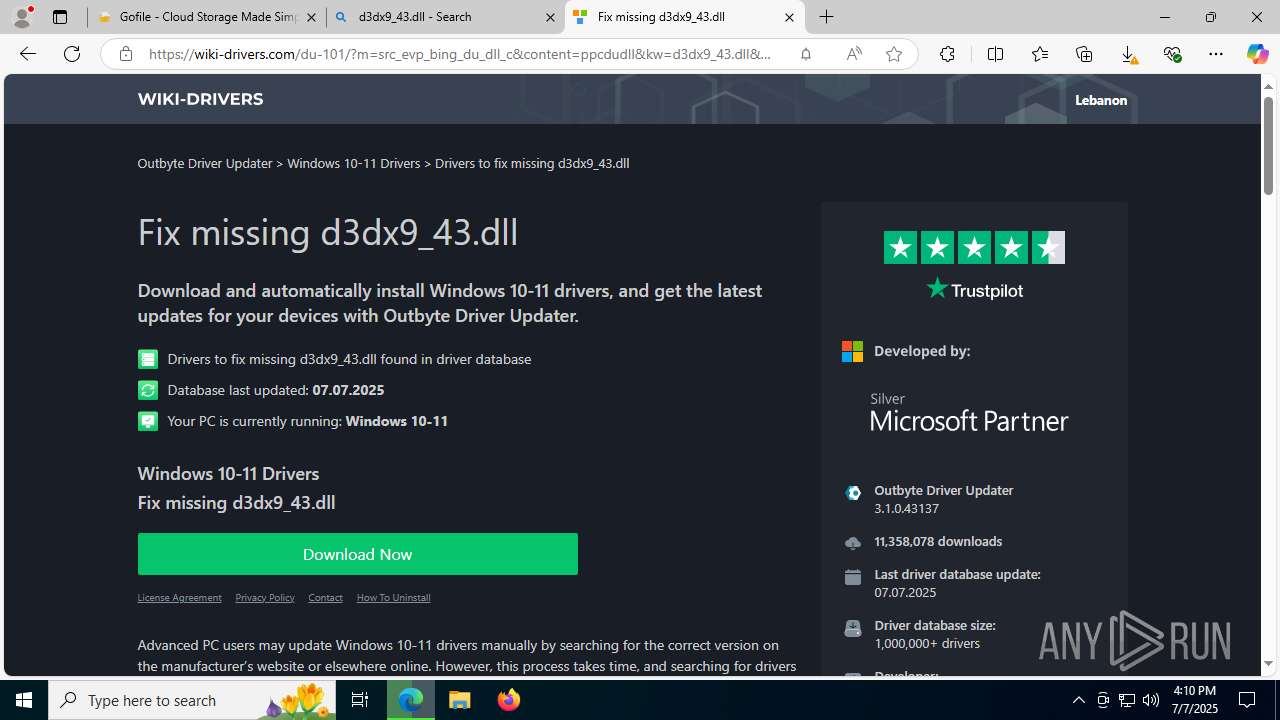The height and width of the screenshot is (720, 1280).
Task: Open the How To Uninstall link
Action: pos(393,597)
